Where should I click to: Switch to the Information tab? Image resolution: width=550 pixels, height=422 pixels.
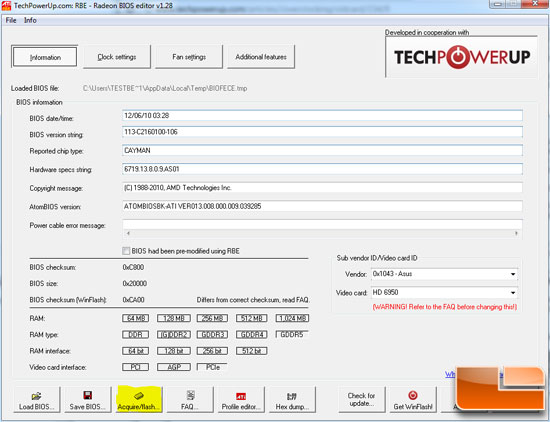pyautogui.click(x=45, y=57)
